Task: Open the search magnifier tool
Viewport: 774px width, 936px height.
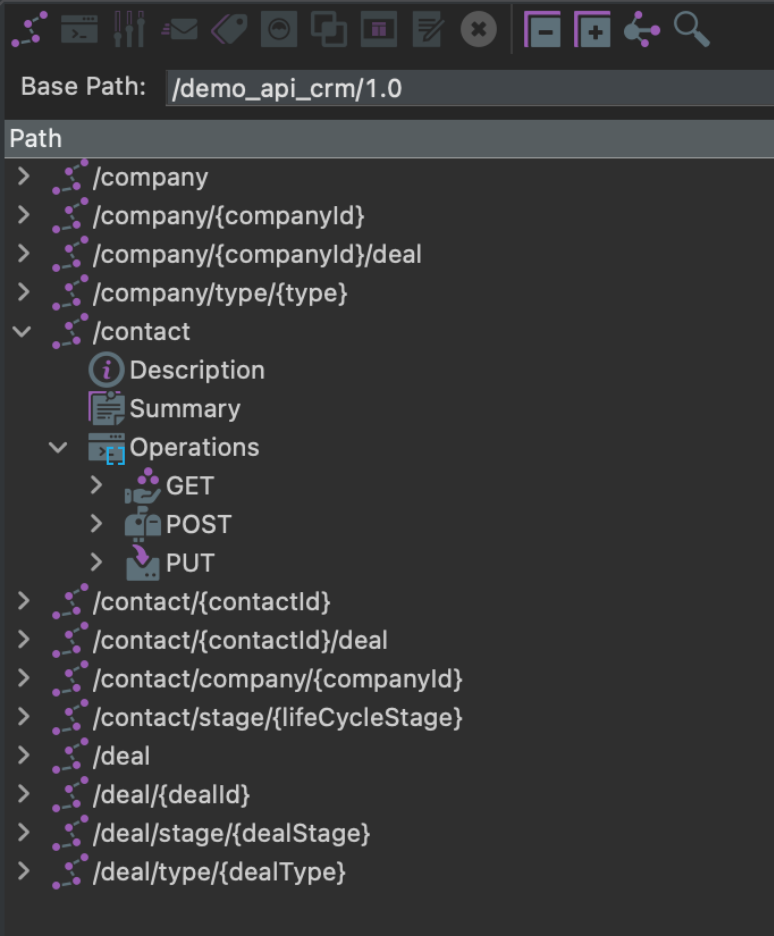Action: [x=691, y=29]
